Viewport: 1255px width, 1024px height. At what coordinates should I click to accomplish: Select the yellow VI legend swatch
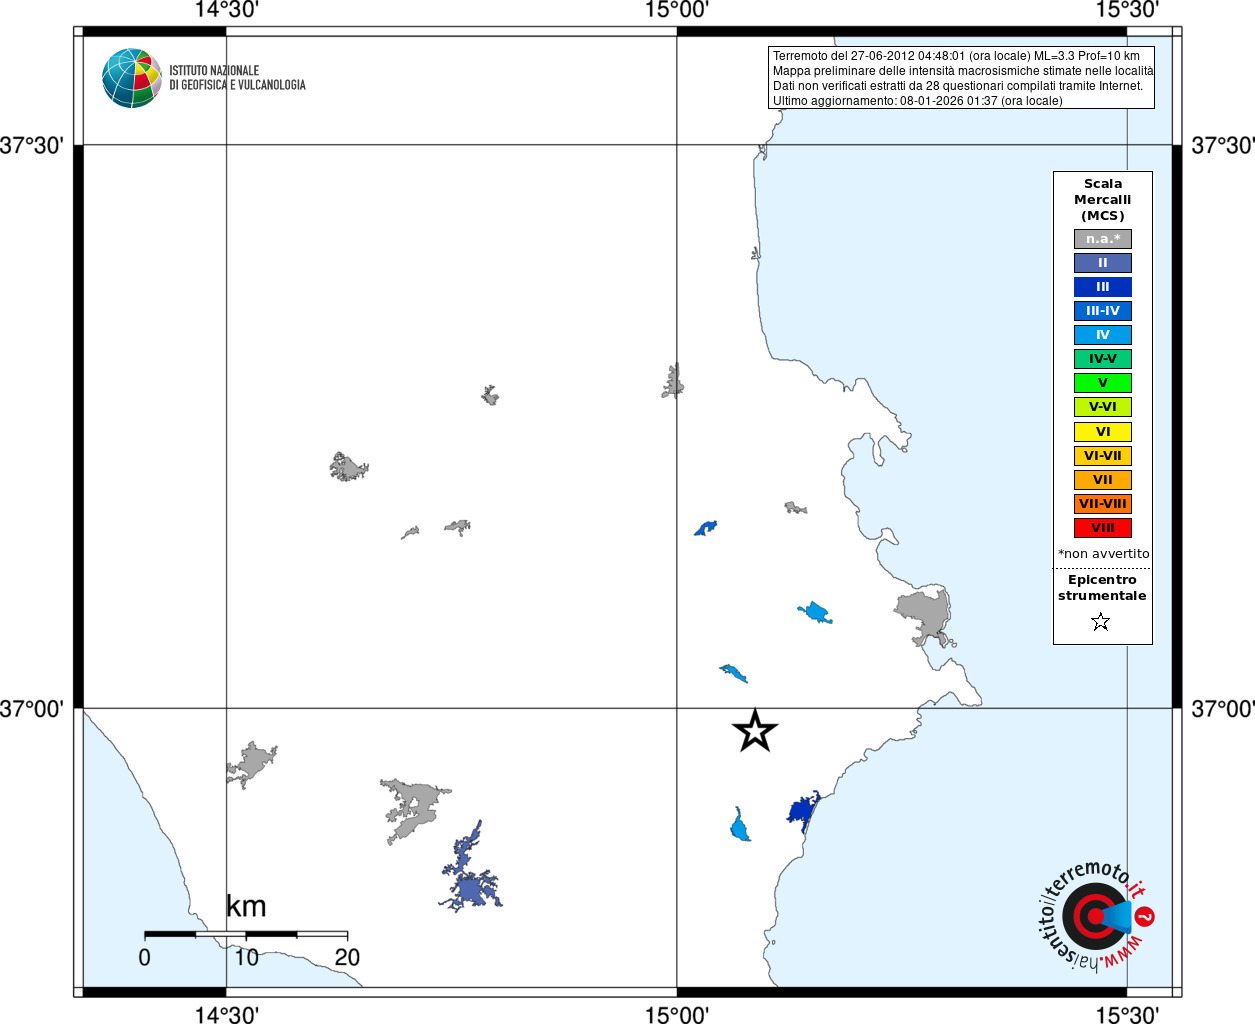(1103, 432)
